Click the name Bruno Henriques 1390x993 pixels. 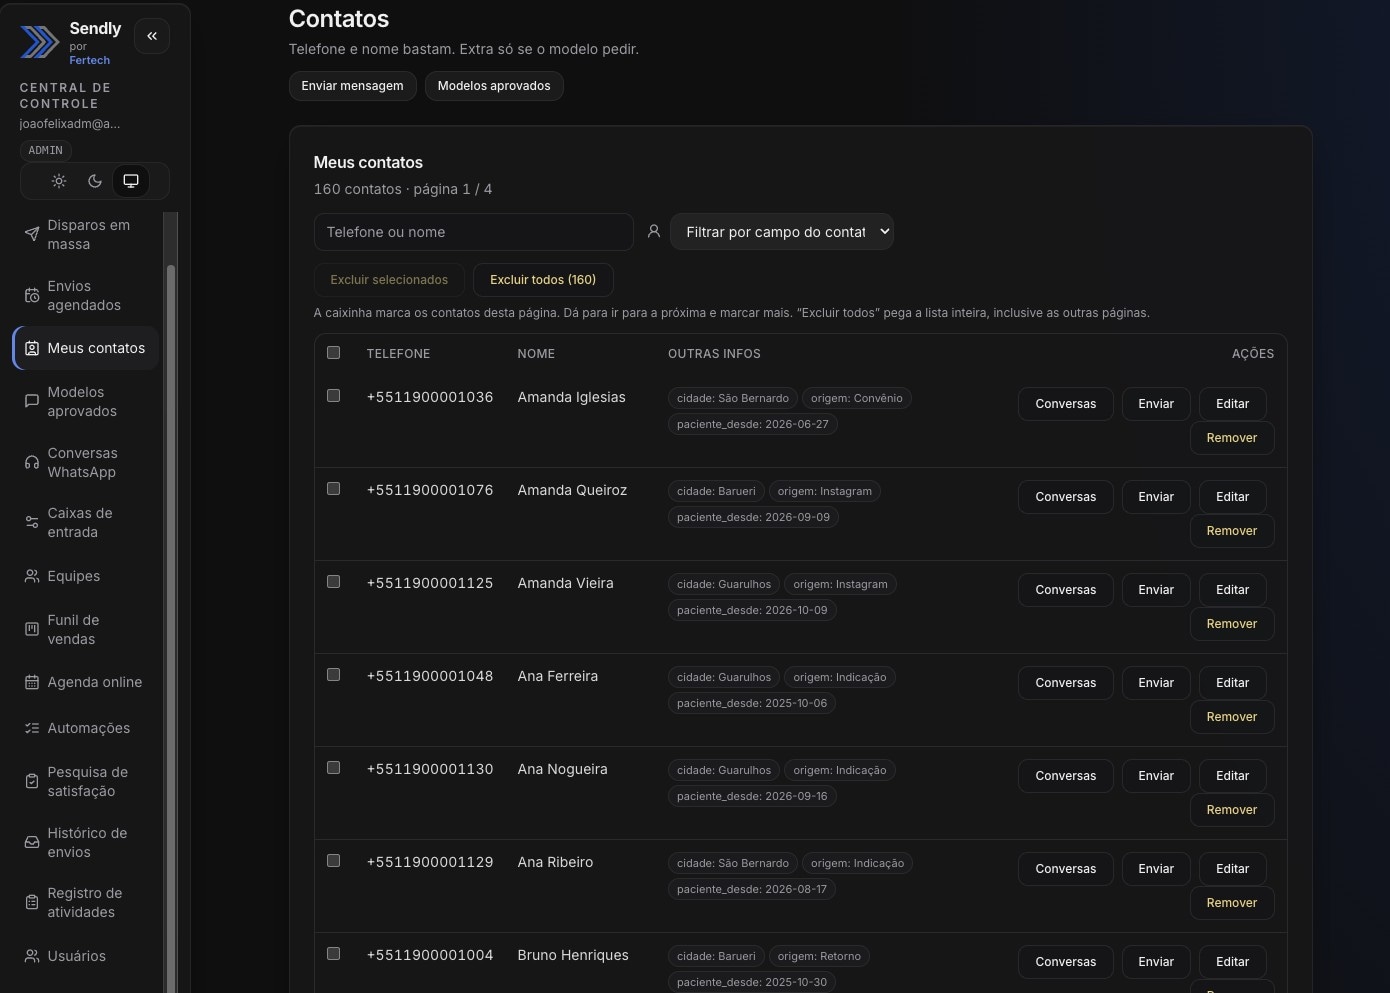pyautogui.click(x=573, y=955)
